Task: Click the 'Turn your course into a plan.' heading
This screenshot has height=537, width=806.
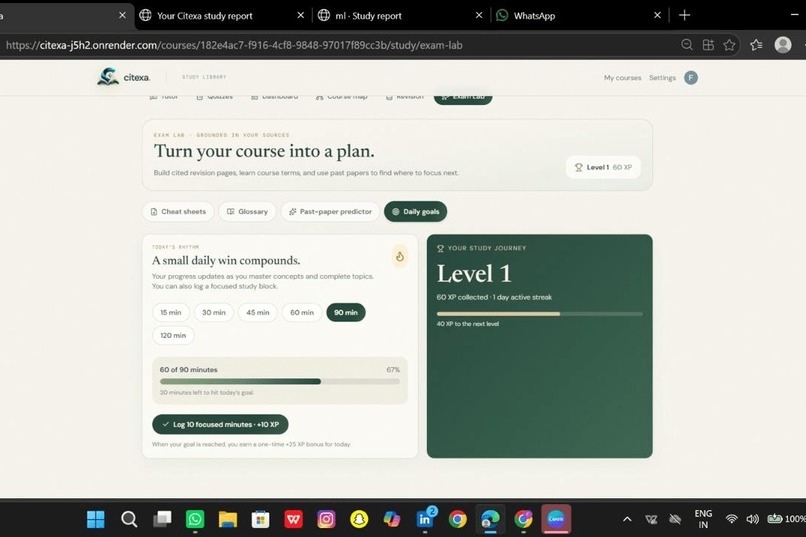Action: coord(264,152)
